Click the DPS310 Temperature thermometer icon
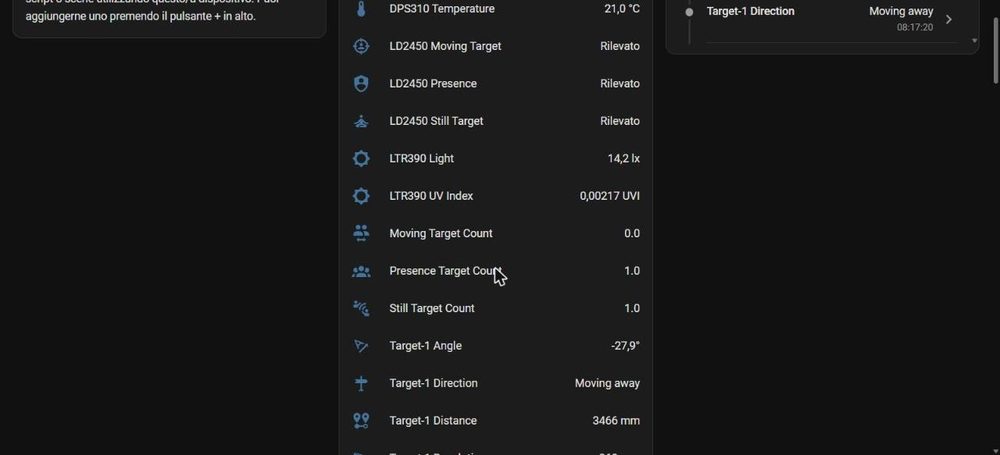 click(361, 9)
